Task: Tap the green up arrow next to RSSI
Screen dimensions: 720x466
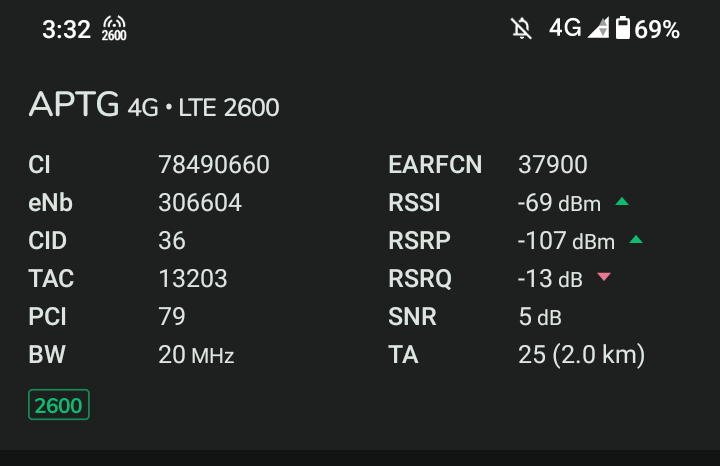Action: tap(622, 201)
